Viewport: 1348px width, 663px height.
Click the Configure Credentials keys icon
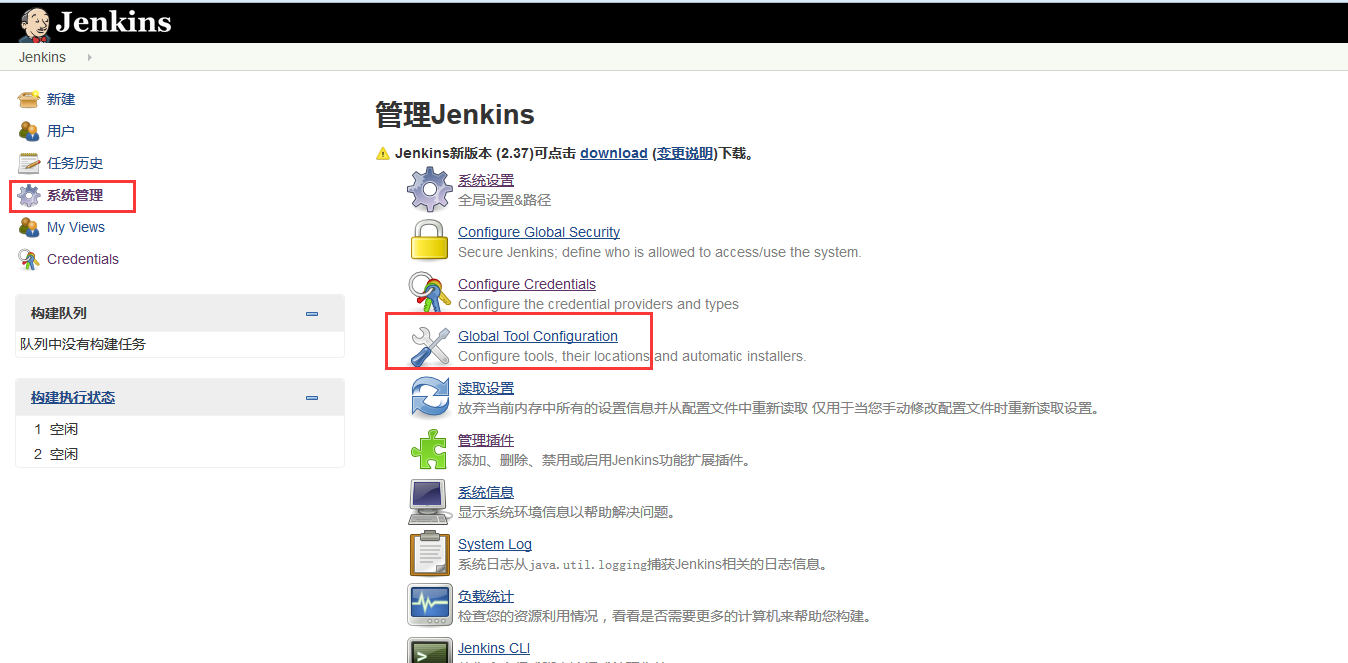click(430, 293)
